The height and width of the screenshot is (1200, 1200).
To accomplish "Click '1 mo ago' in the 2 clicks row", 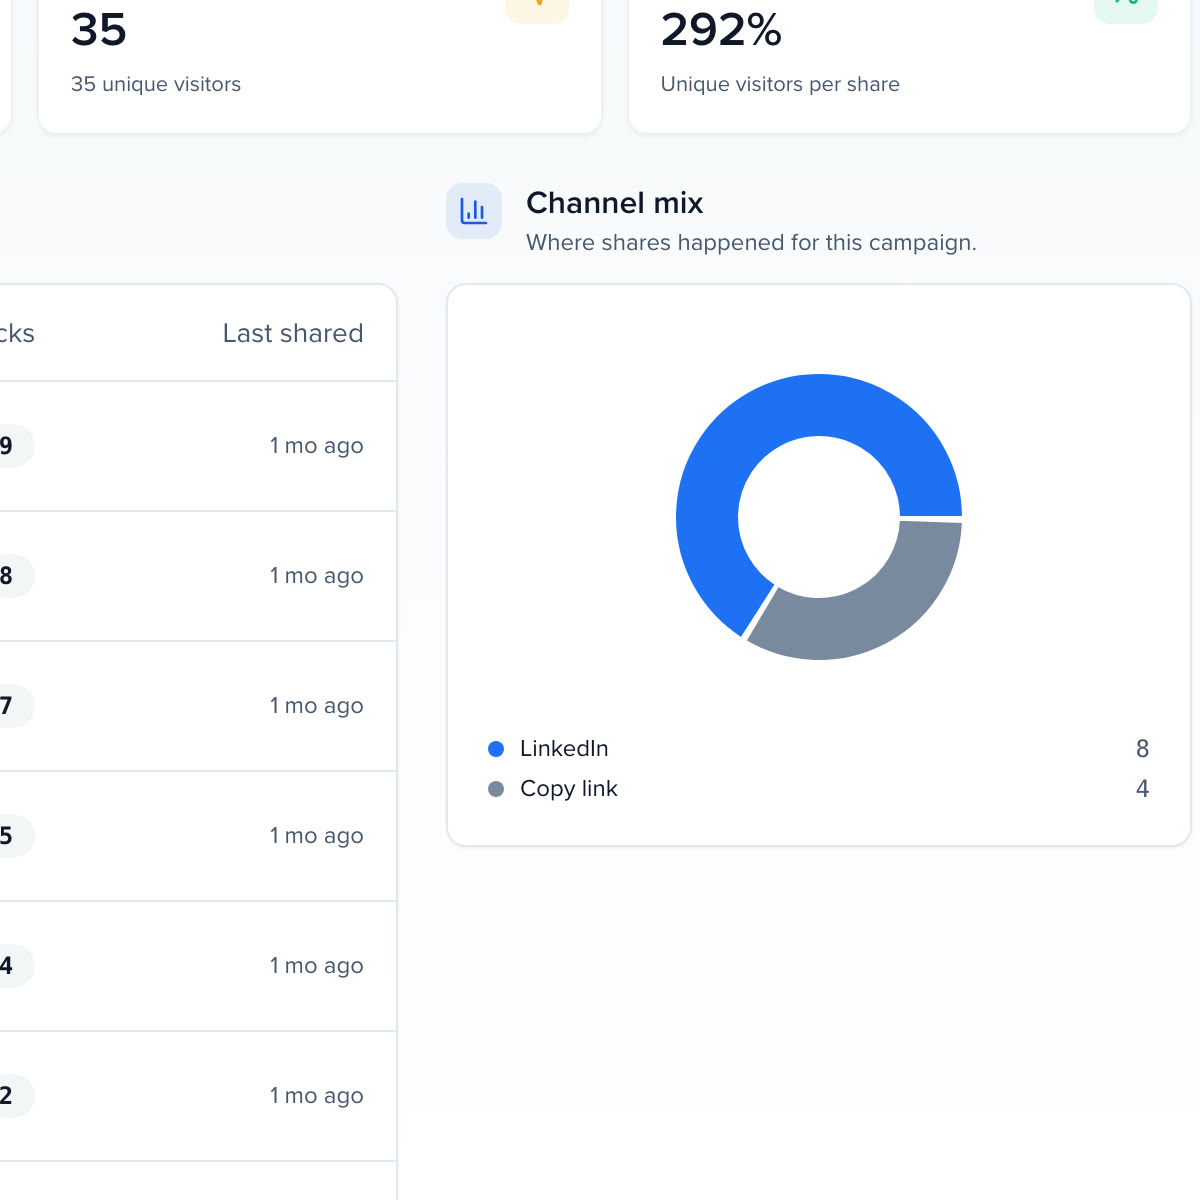I will [x=316, y=1096].
